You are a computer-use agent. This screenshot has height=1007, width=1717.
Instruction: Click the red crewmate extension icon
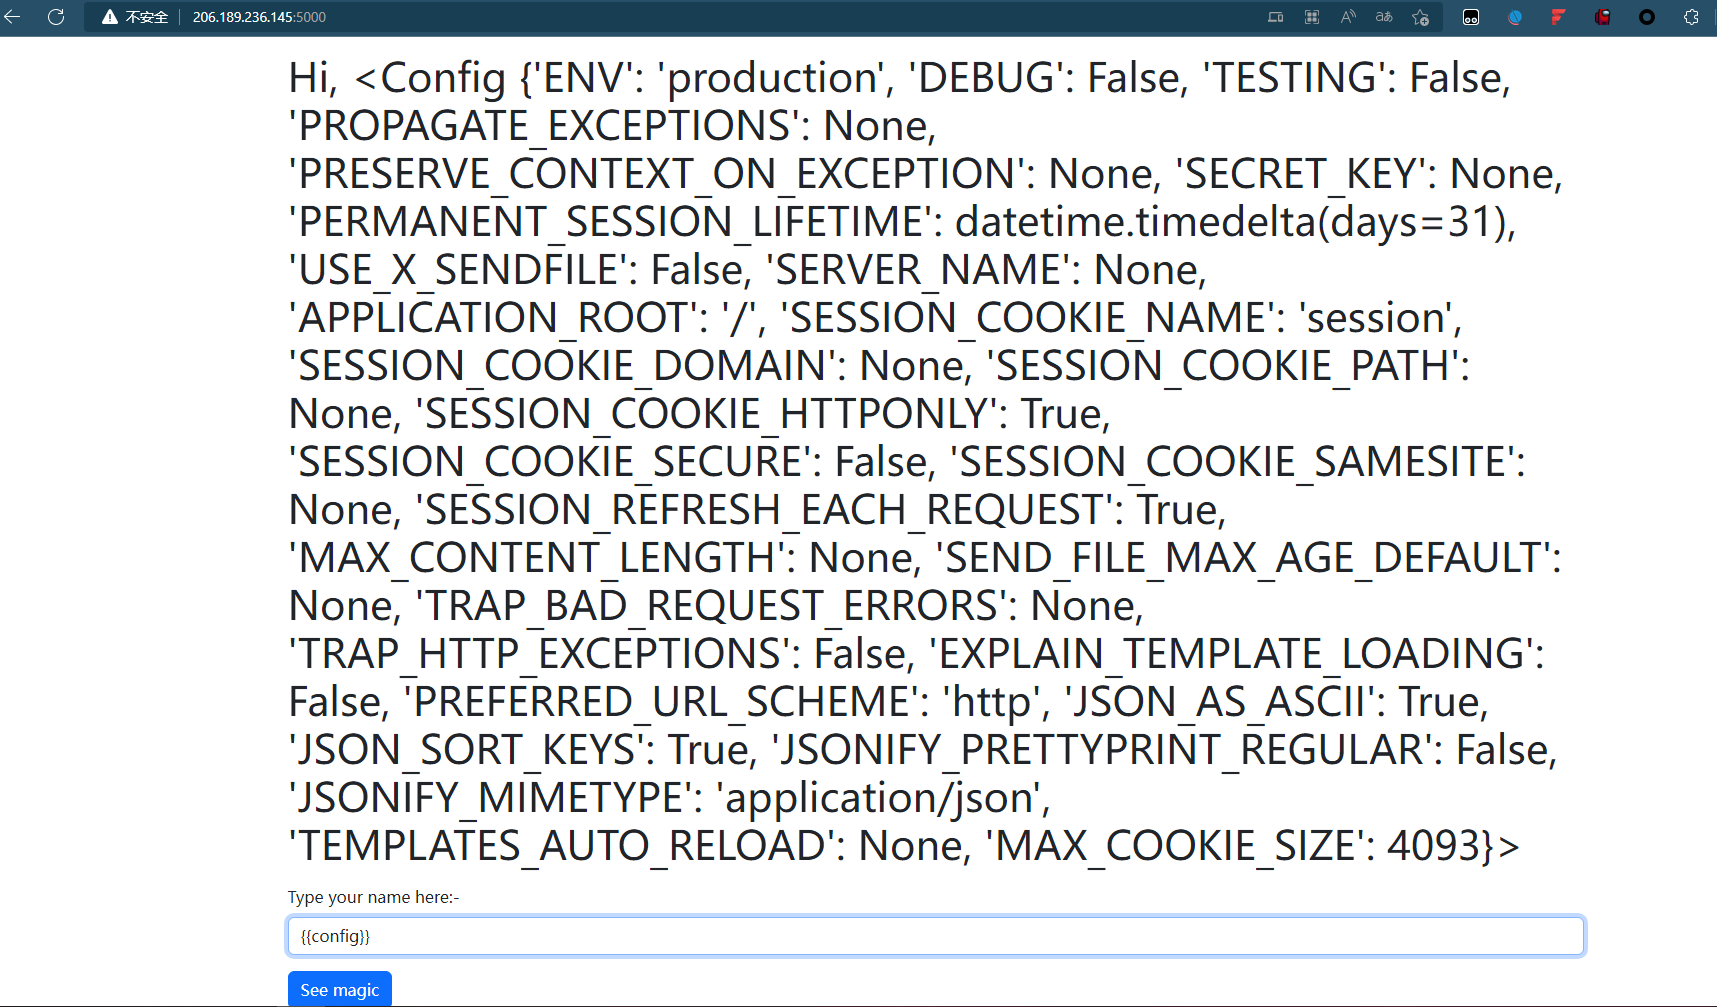click(x=1603, y=17)
